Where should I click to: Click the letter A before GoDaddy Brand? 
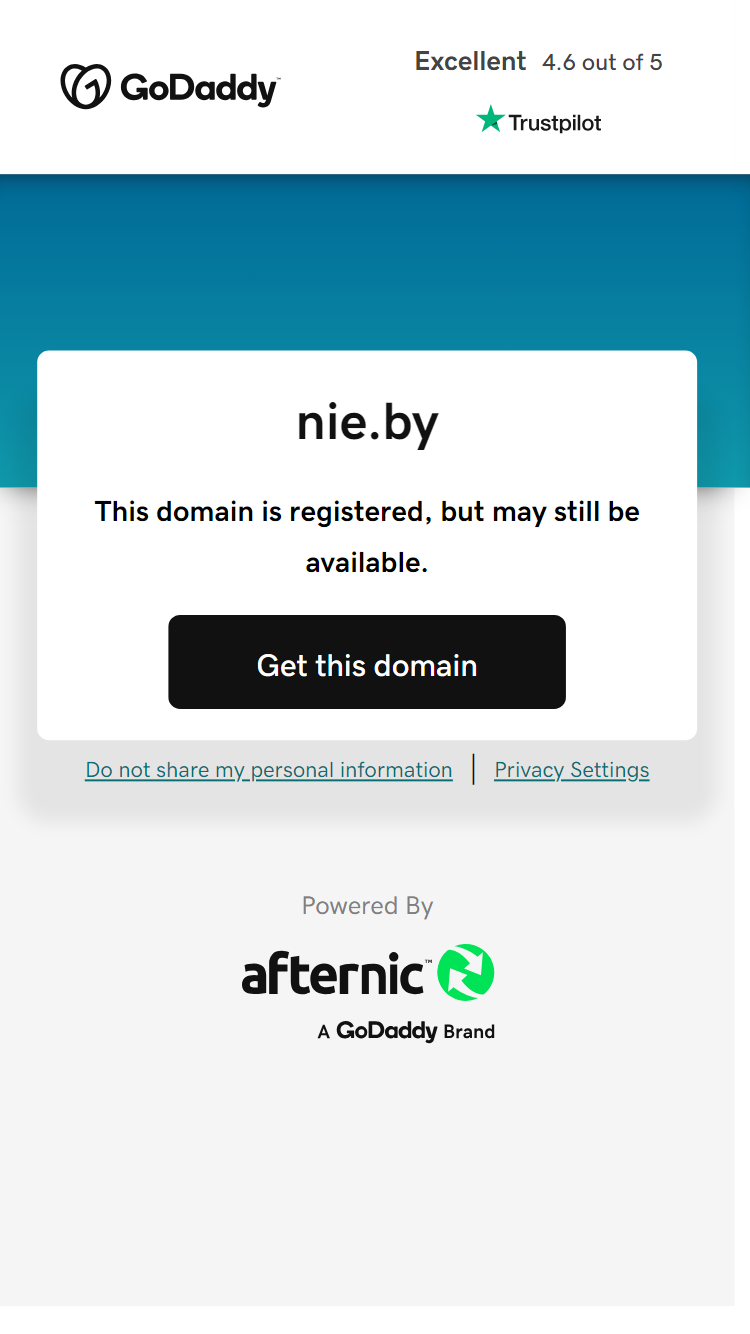click(x=324, y=1032)
